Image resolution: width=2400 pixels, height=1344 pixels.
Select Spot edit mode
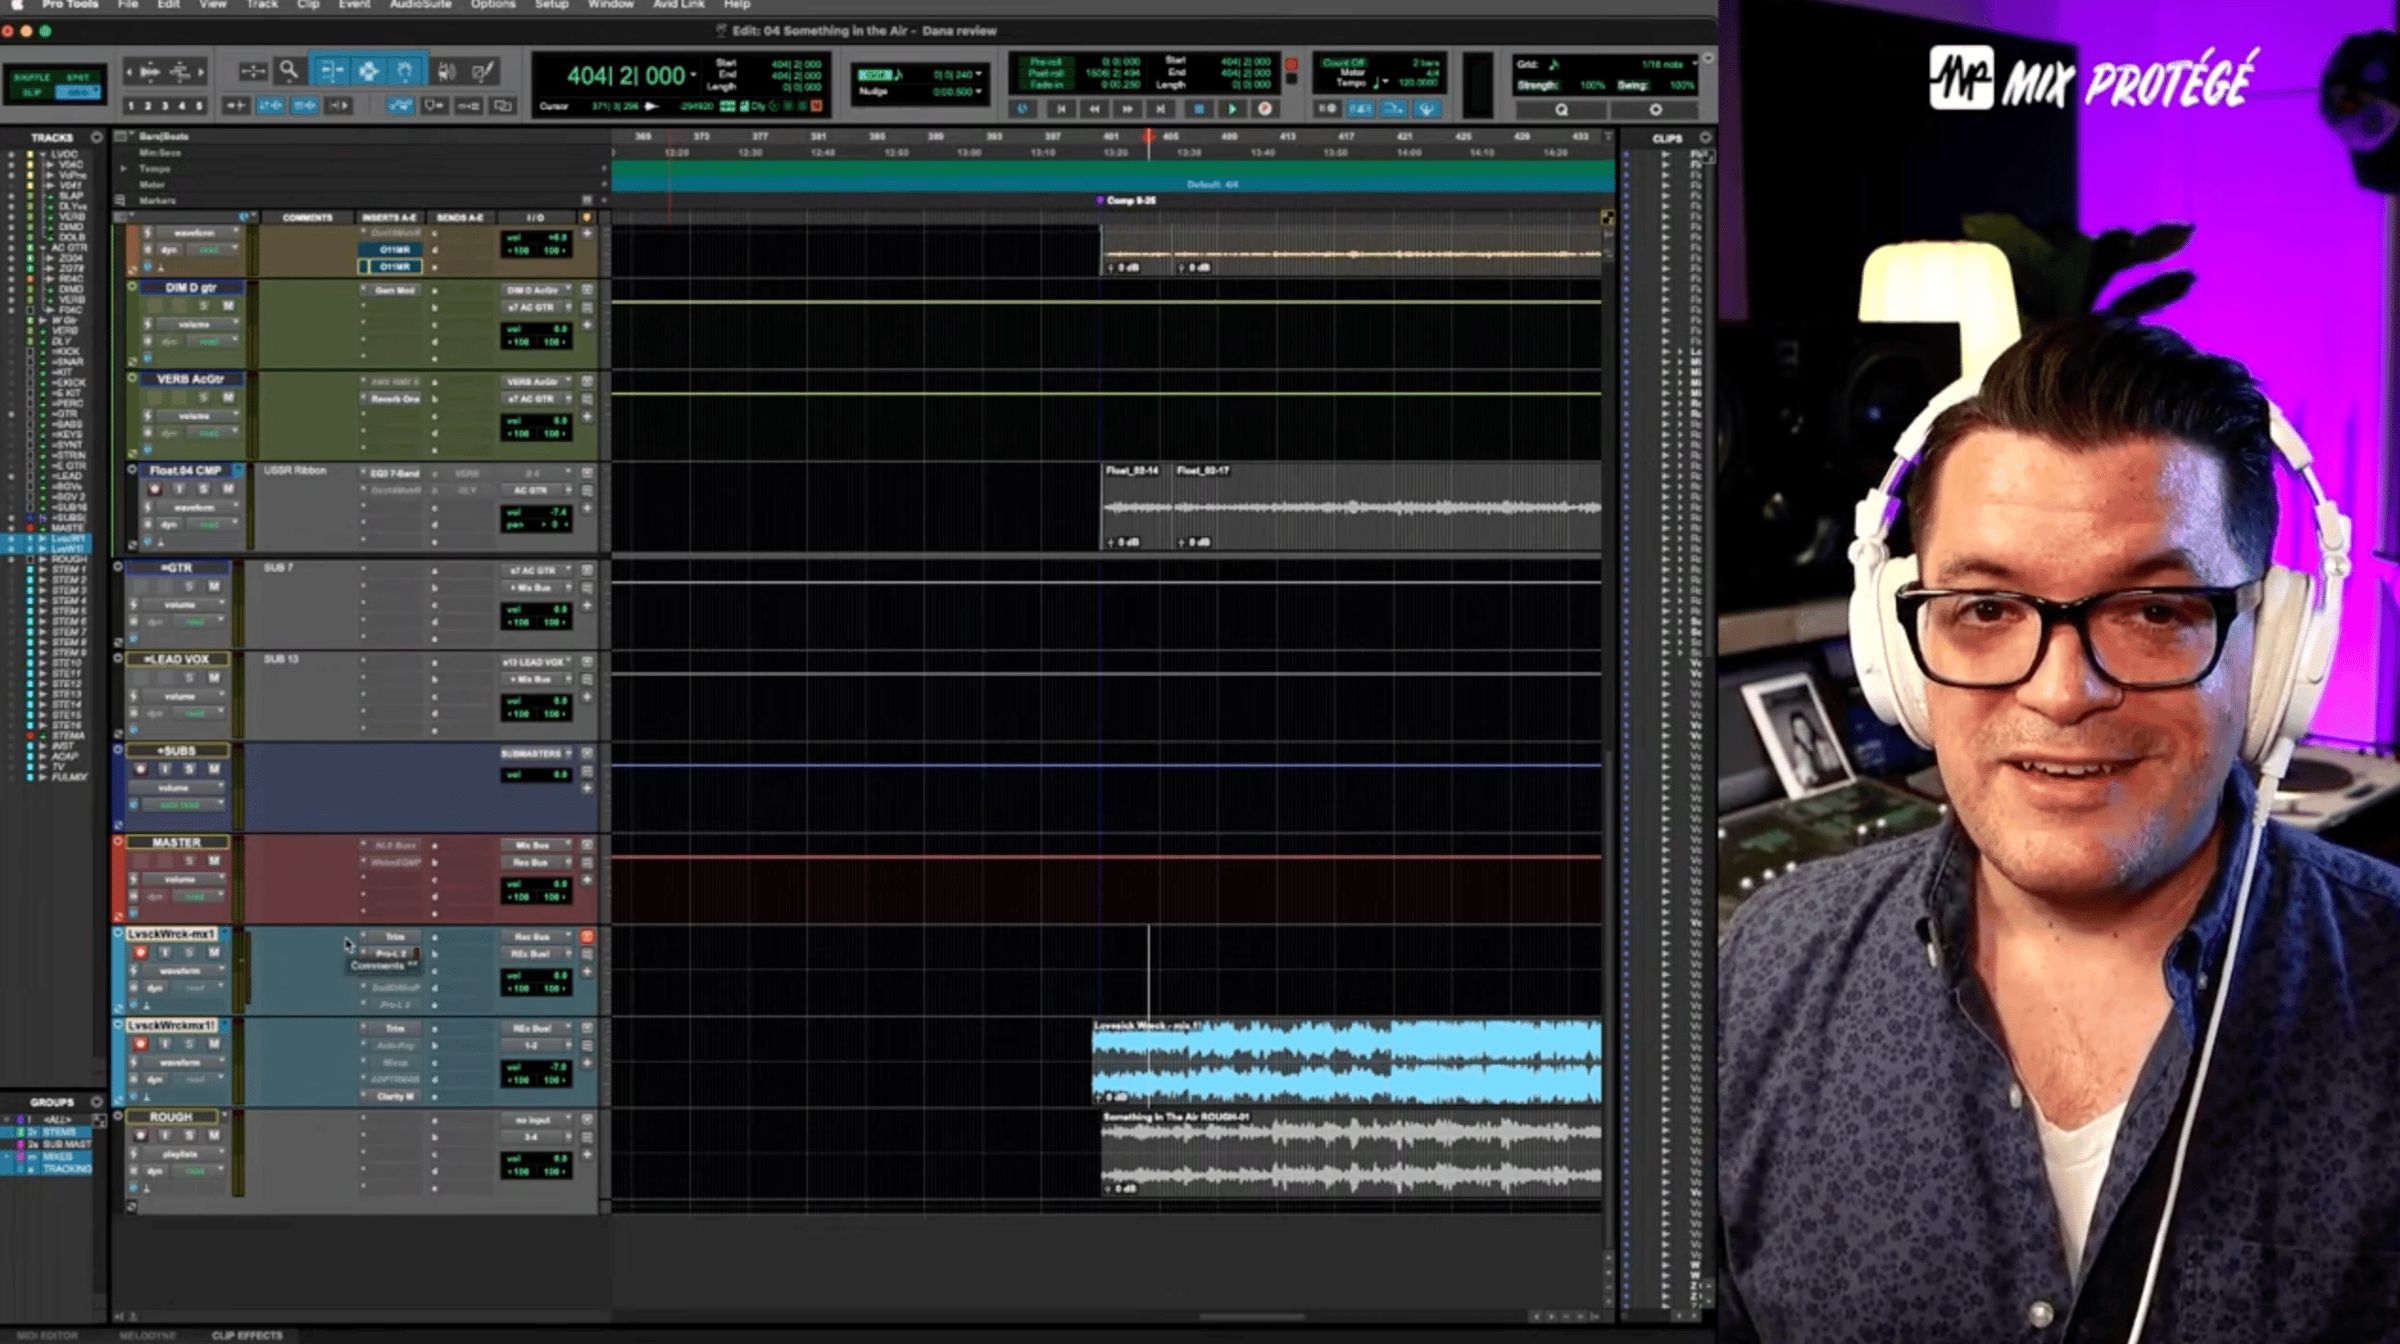(78, 77)
